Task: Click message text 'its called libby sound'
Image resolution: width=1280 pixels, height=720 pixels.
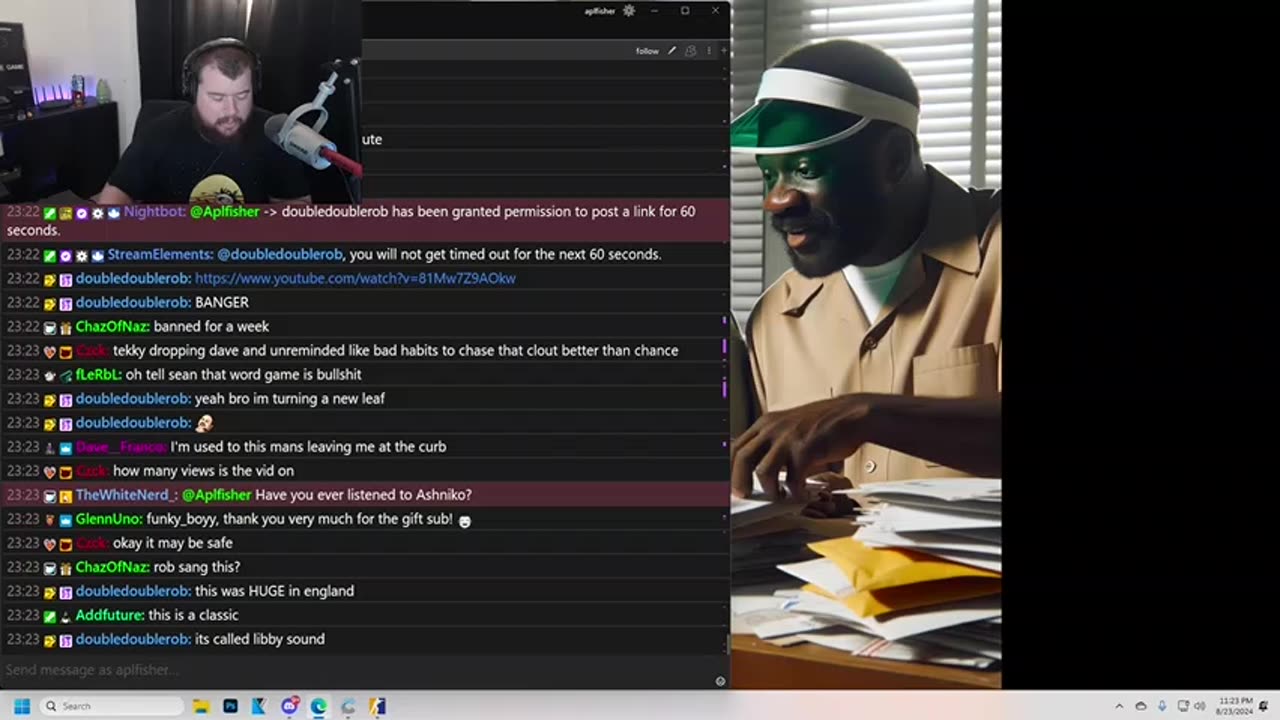Action: (x=260, y=639)
